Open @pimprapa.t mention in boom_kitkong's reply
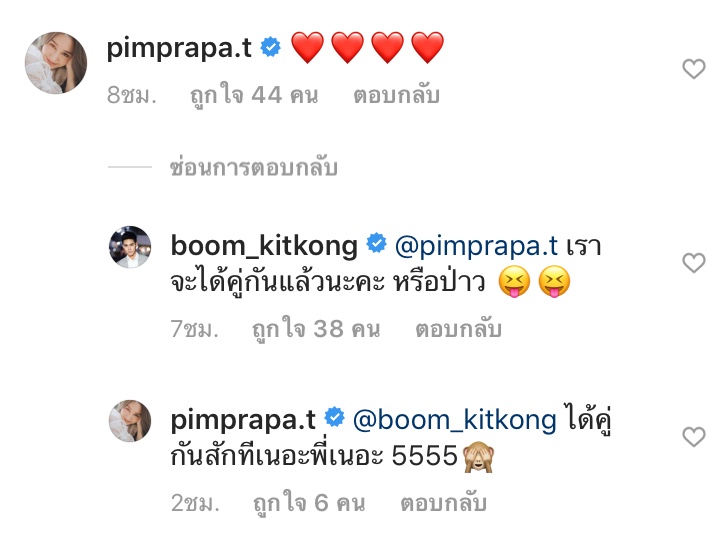Viewport: 710px width, 548px height. tap(476, 246)
